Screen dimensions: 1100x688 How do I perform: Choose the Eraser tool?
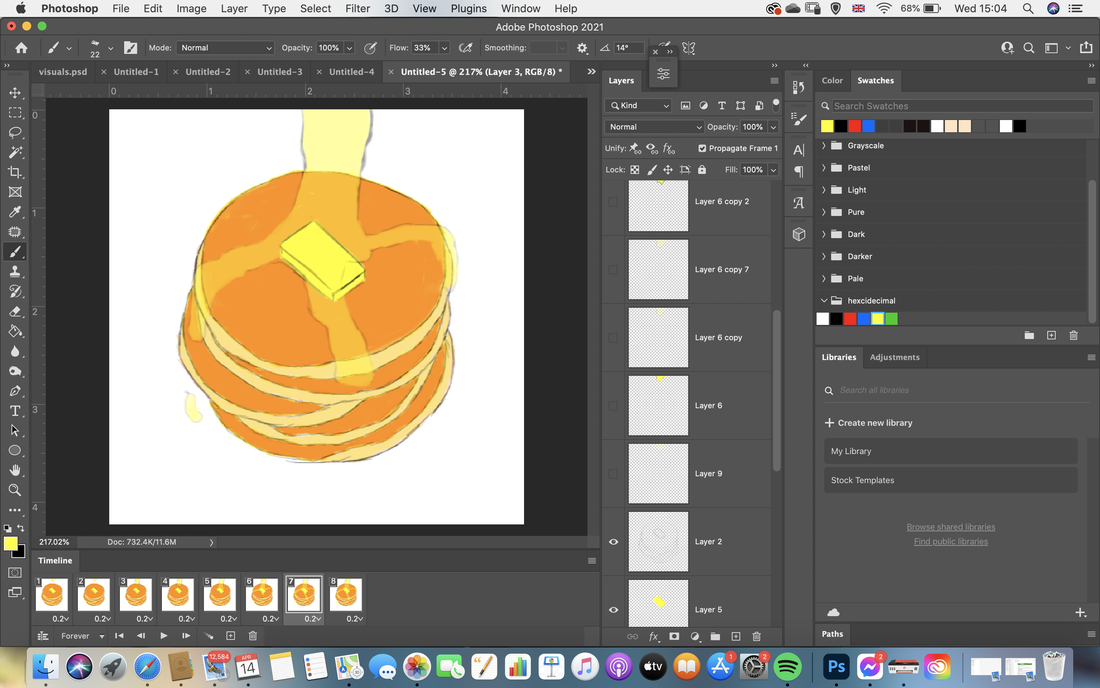[15, 311]
